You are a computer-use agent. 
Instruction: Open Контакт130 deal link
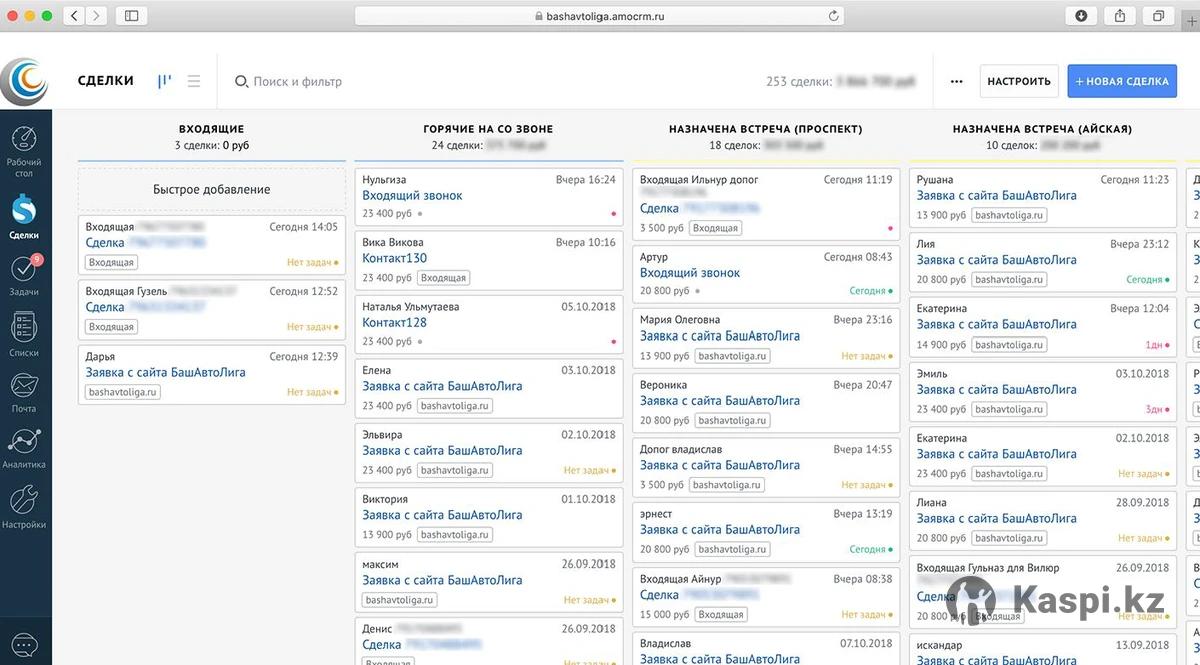coord(394,258)
